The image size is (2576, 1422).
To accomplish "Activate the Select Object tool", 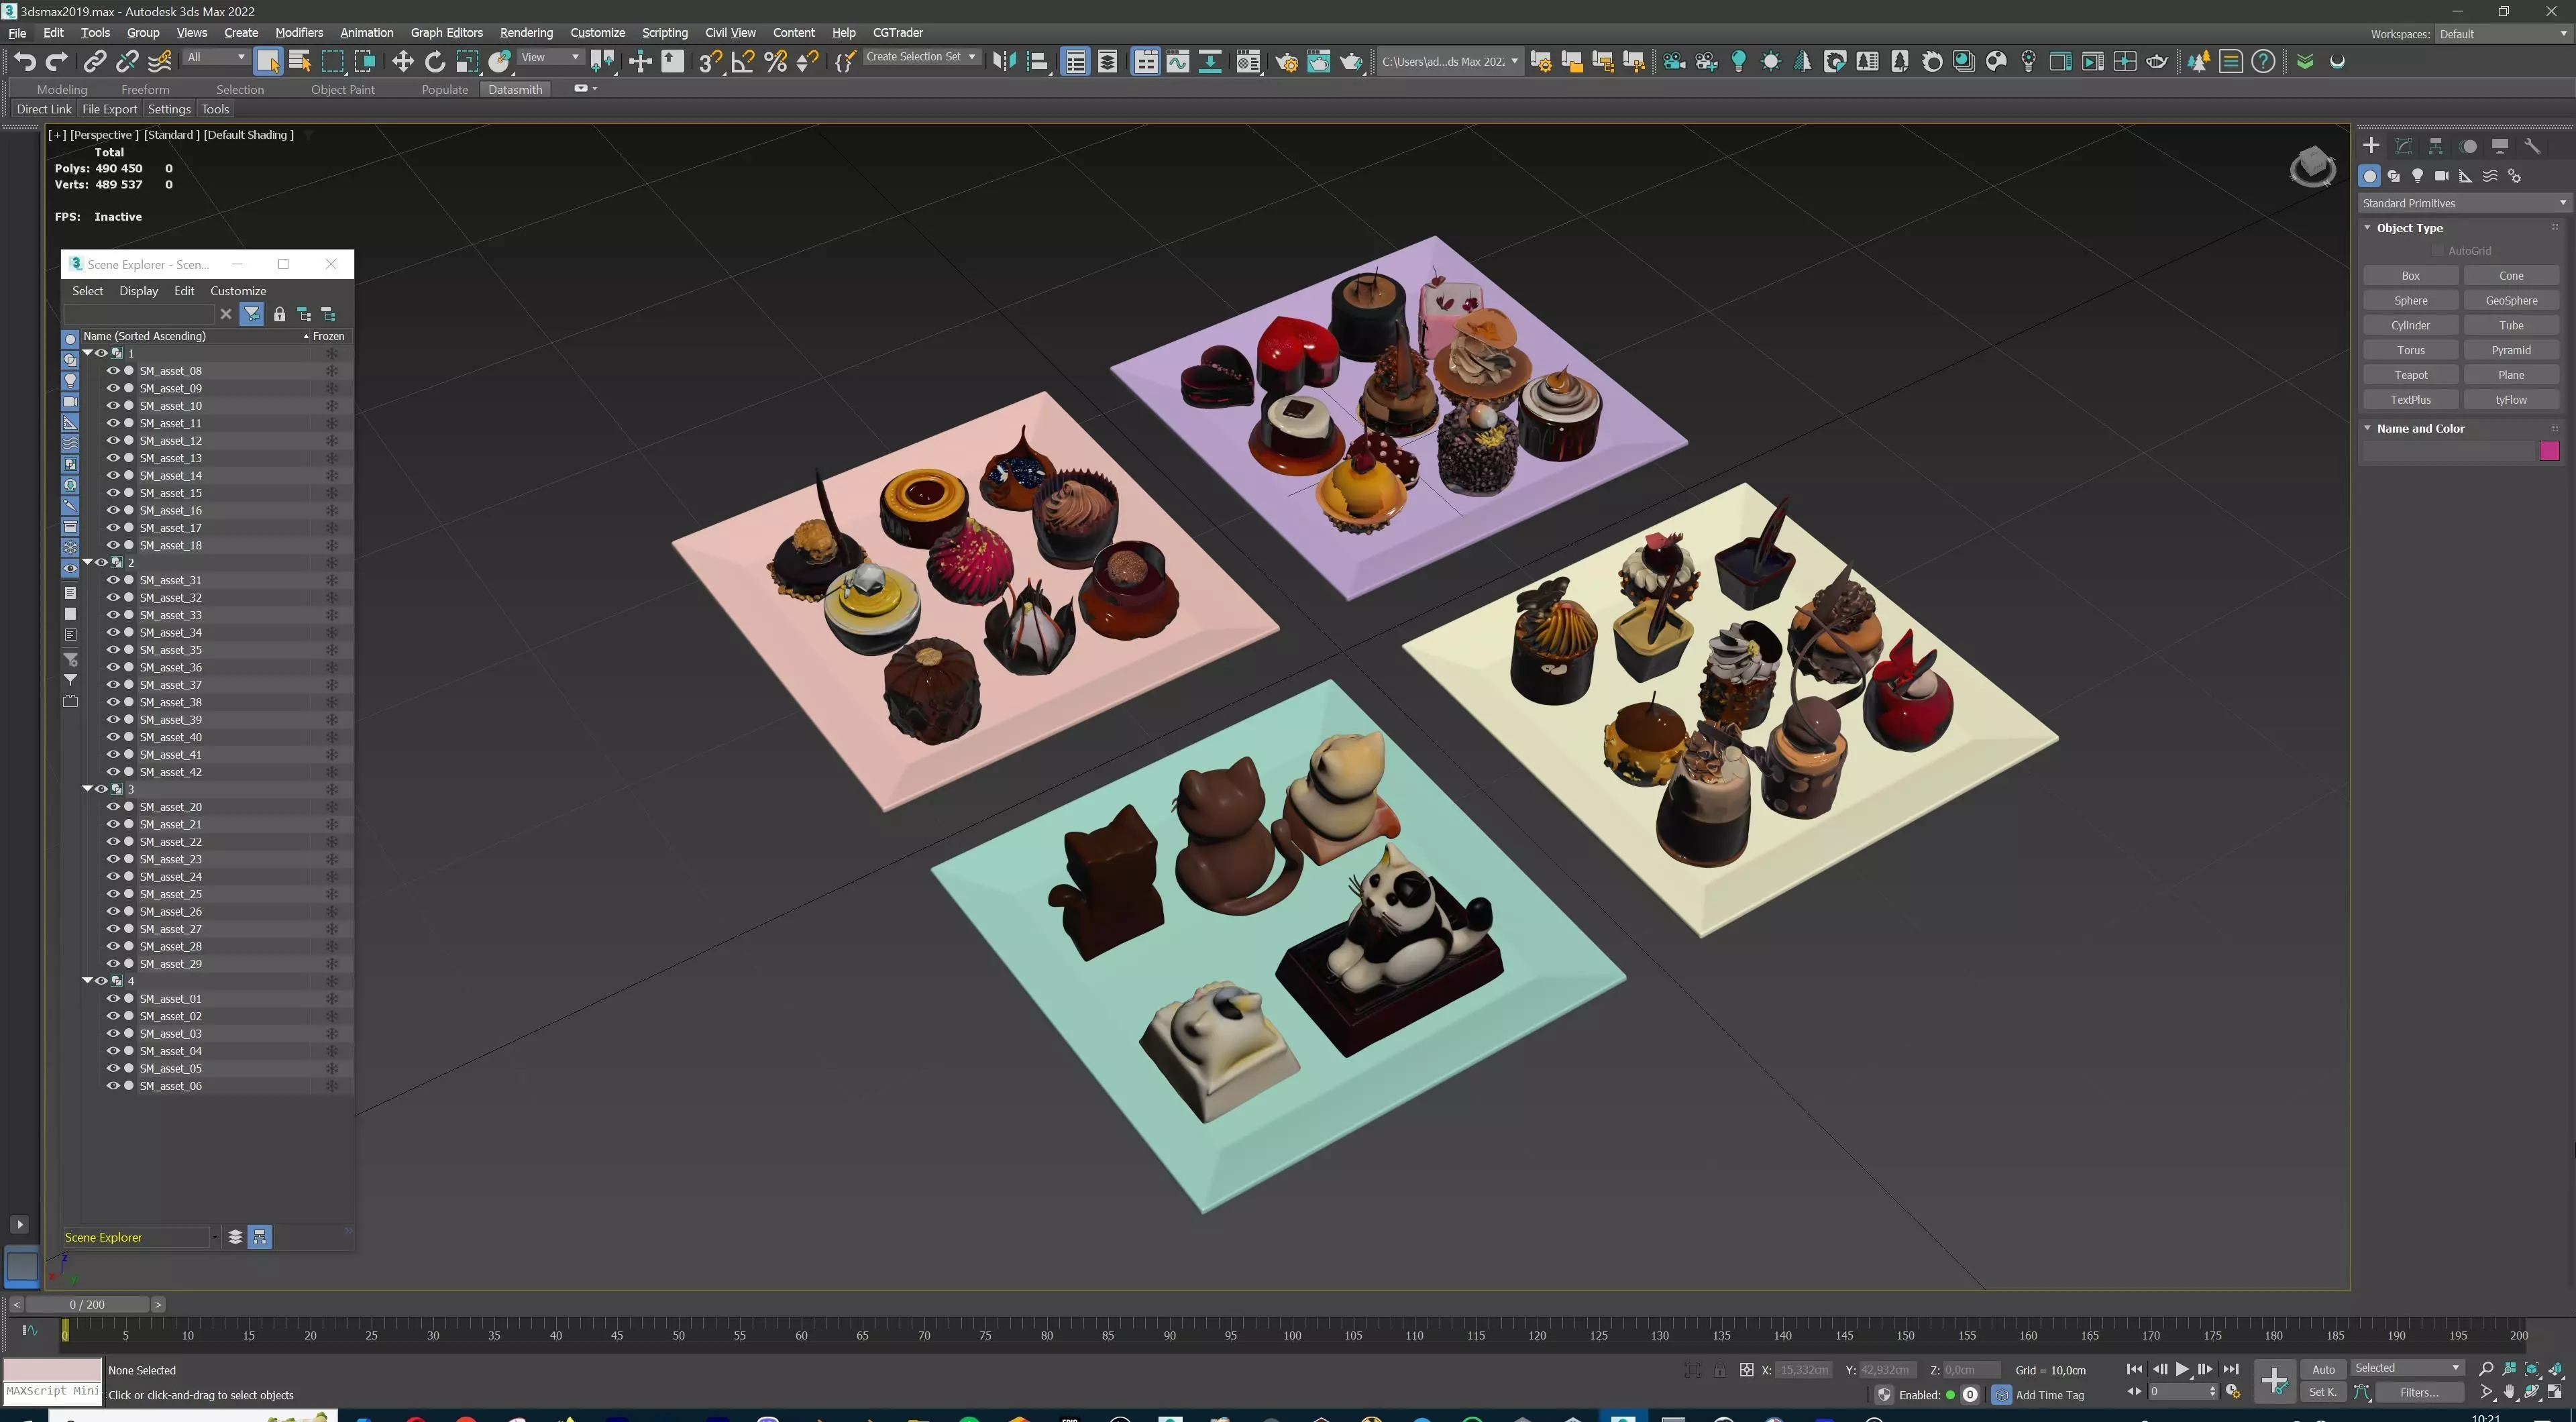I will coord(268,62).
